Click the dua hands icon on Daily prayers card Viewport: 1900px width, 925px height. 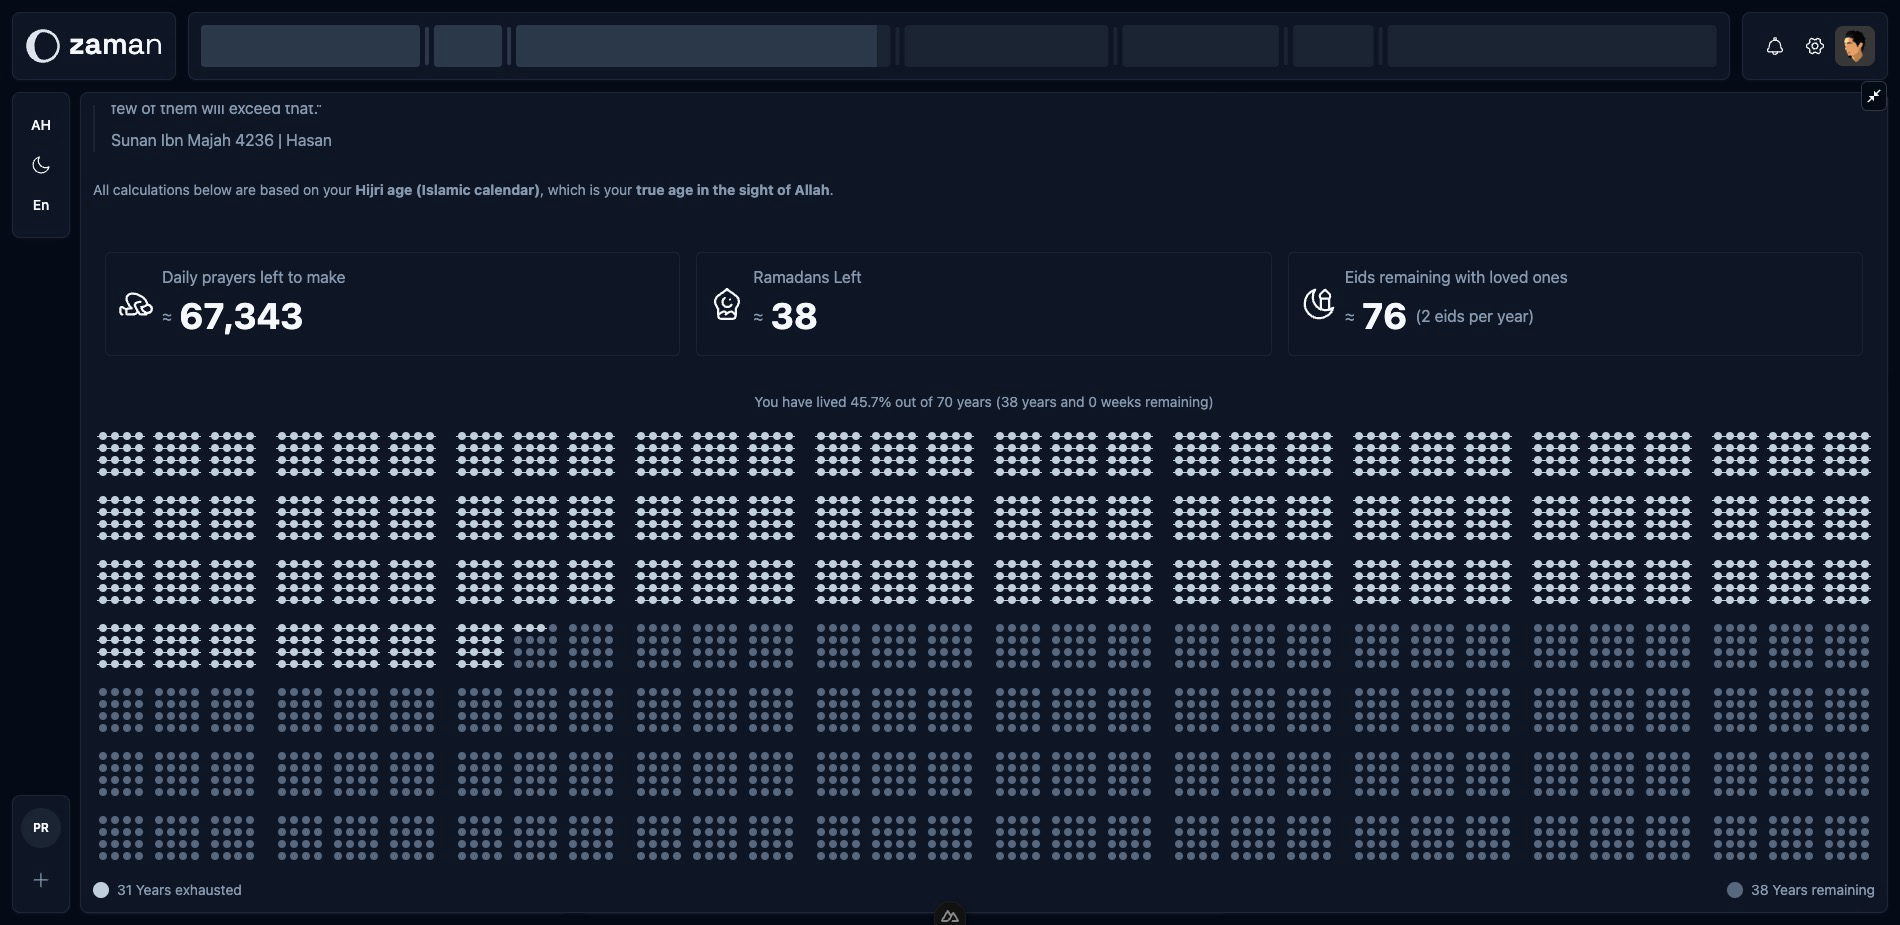tap(135, 305)
